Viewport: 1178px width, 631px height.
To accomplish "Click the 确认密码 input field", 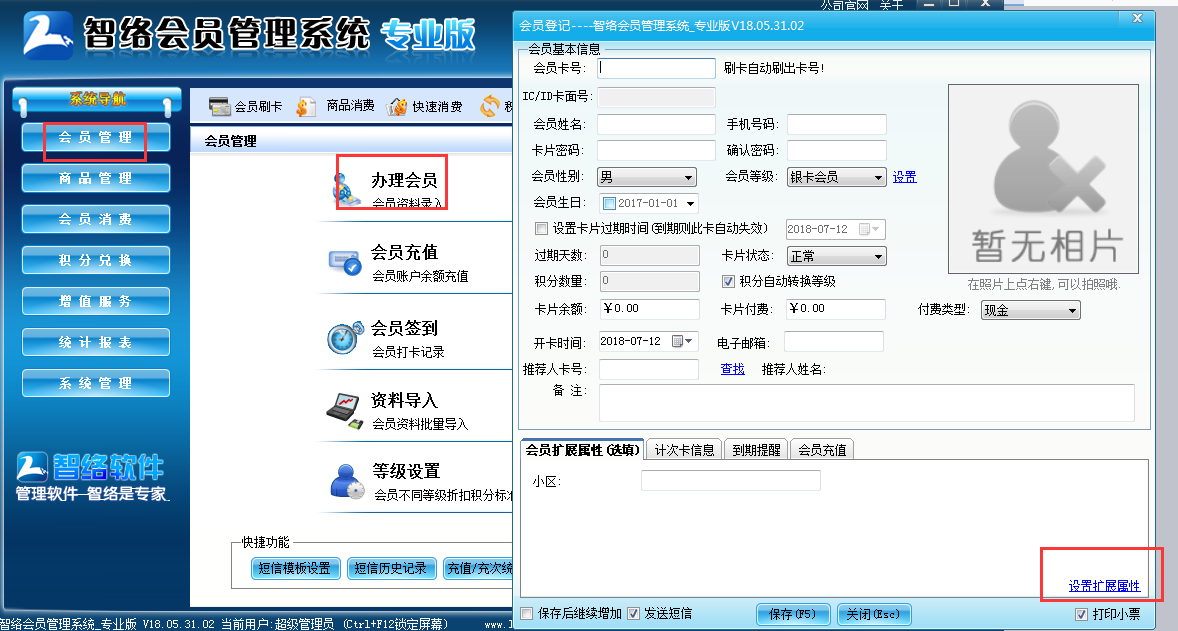I will coord(836,150).
